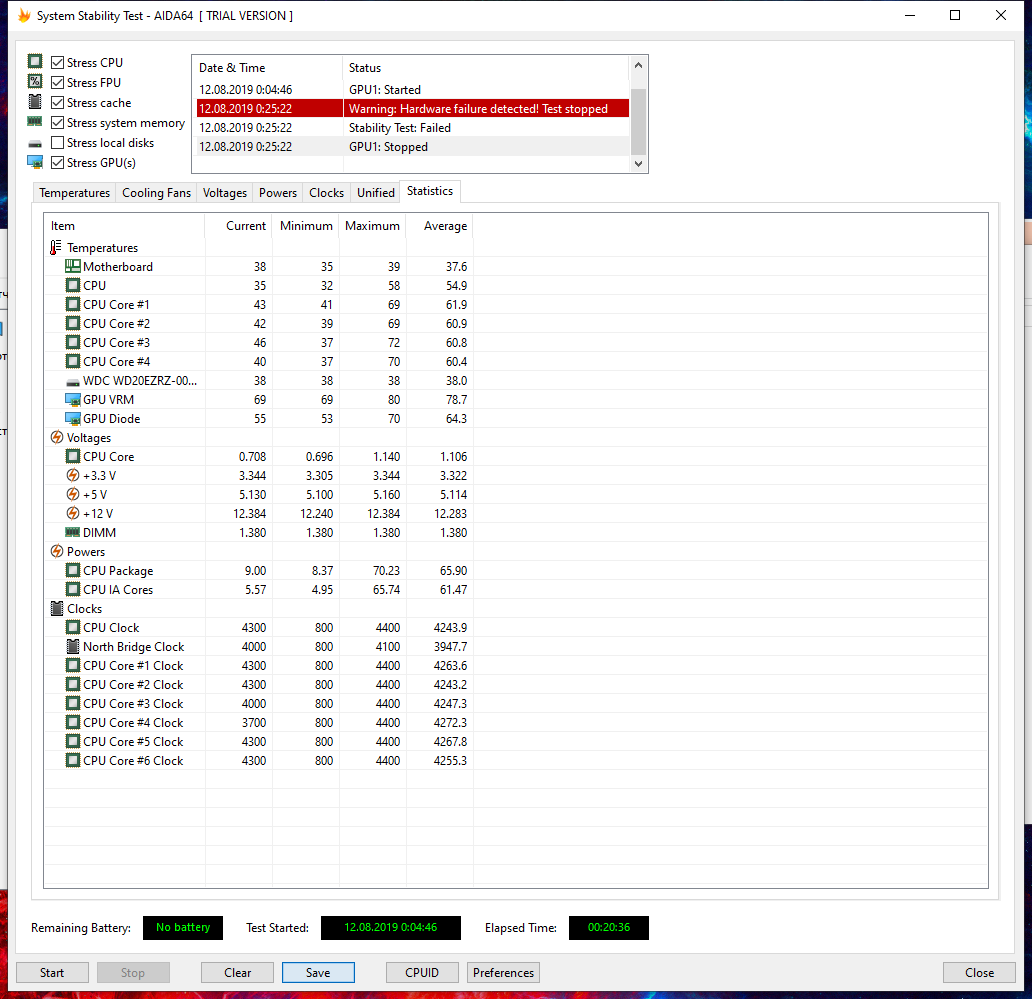Click the icon of +3.3 V row

click(72, 475)
